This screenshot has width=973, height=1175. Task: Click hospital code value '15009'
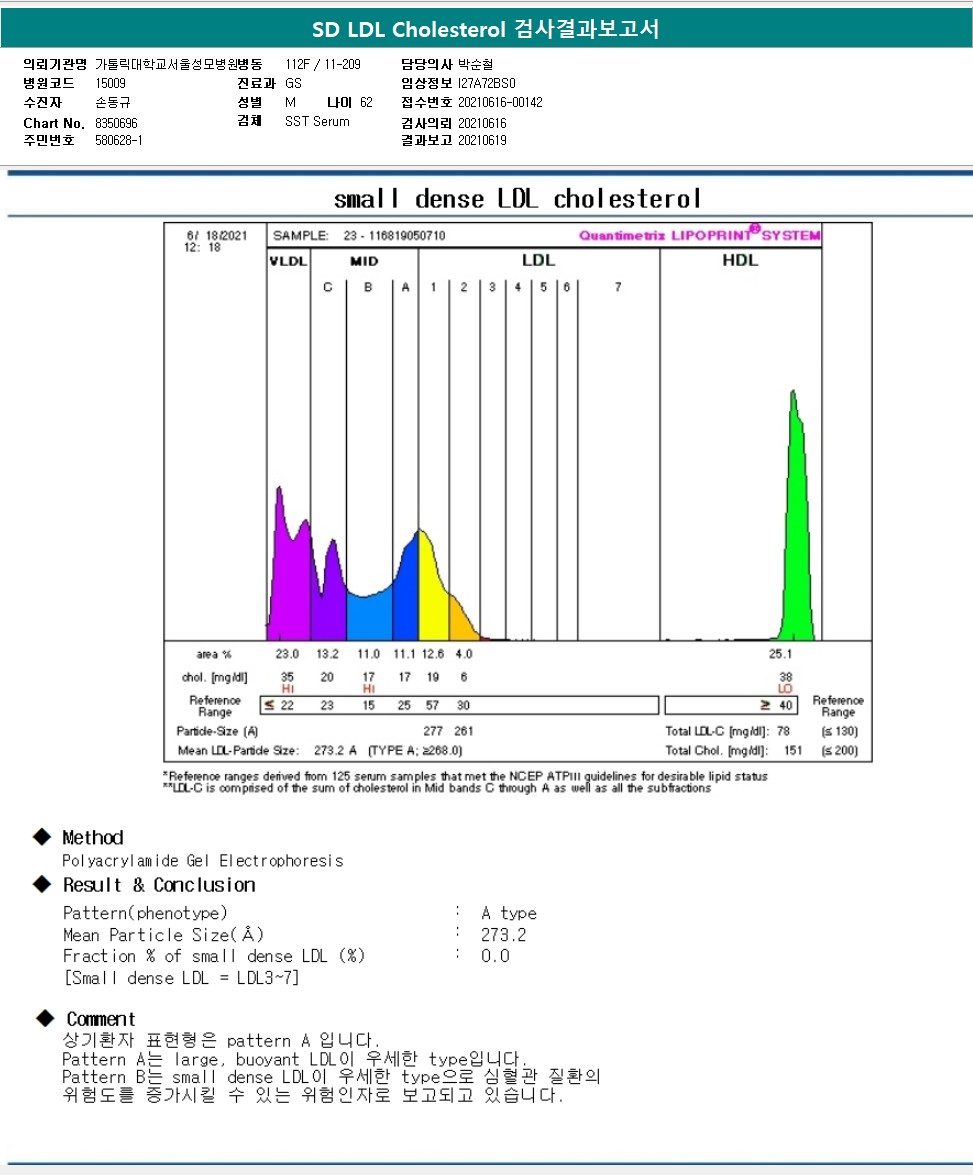110,83
